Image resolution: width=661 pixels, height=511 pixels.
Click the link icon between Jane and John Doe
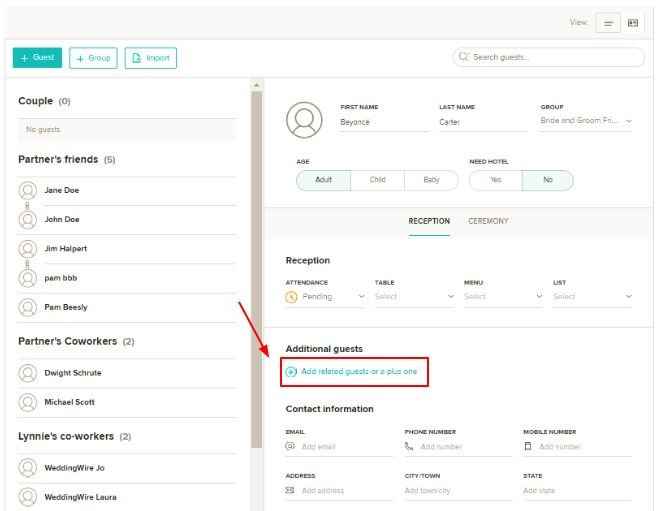click(27, 205)
